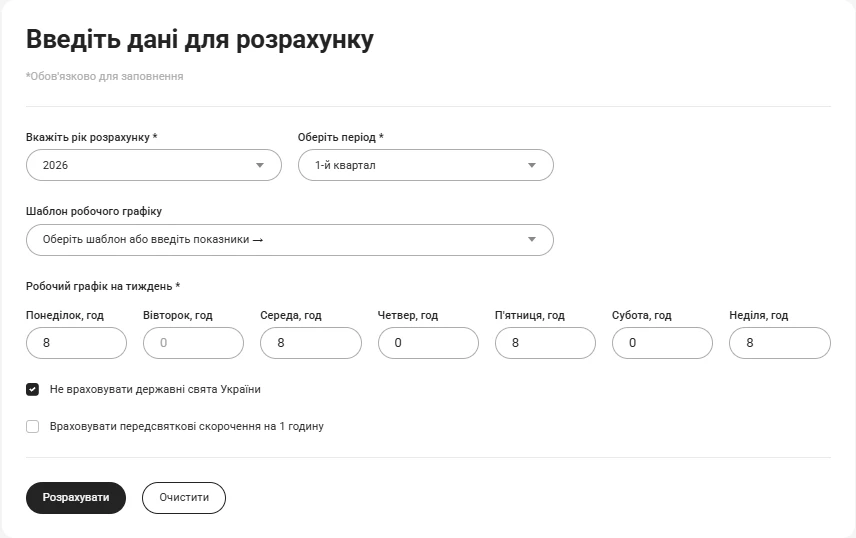Click the 'Враховувати передсвяткові скорочення на 1 годину' label
The width and height of the screenshot is (856, 538).
(x=187, y=426)
